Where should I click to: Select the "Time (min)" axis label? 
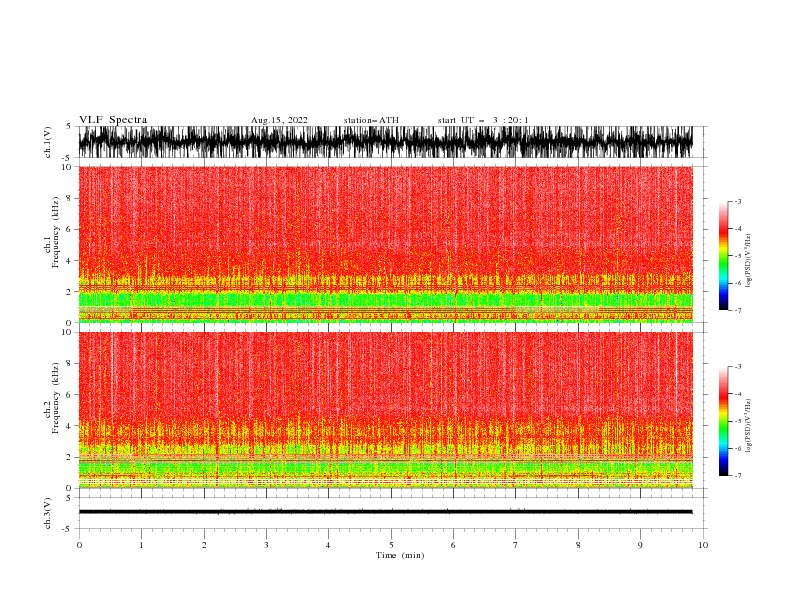400,555
